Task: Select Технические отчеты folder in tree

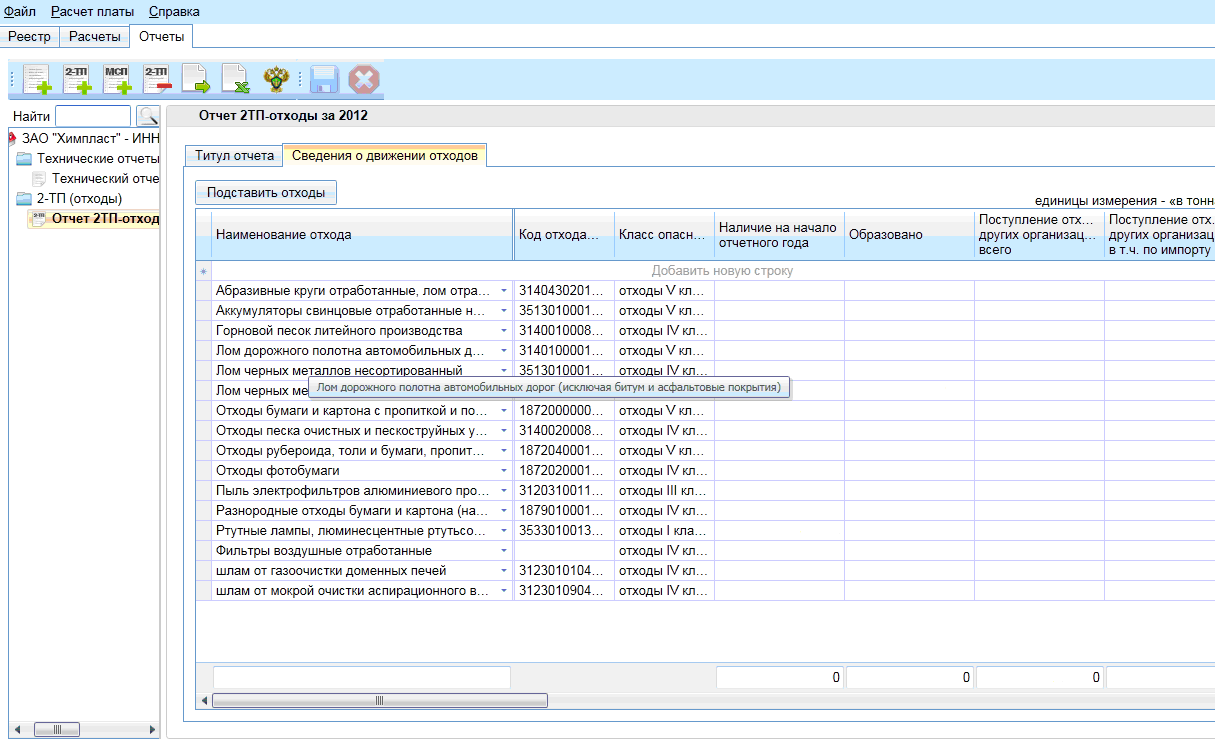Action: [98, 158]
